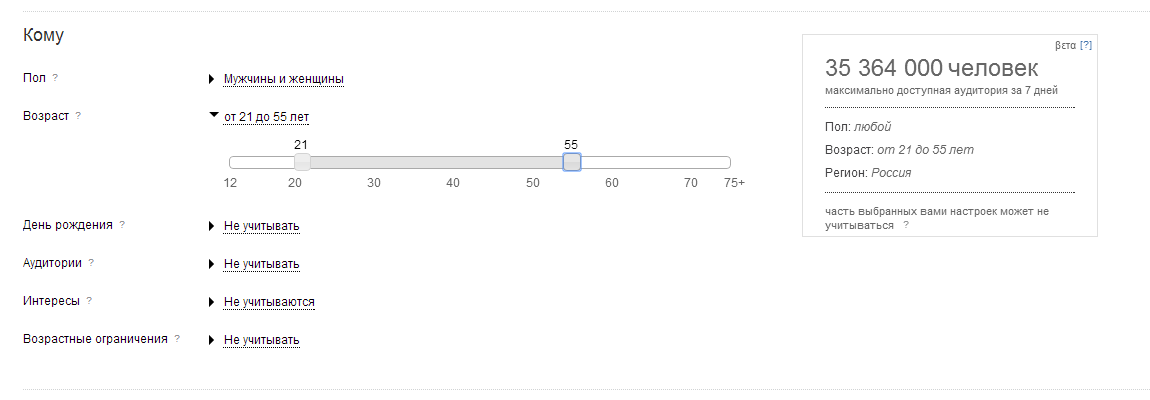This screenshot has height=400, width=1150.
Task: Click question mark after settings disclaimer text
Action: coord(906,226)
